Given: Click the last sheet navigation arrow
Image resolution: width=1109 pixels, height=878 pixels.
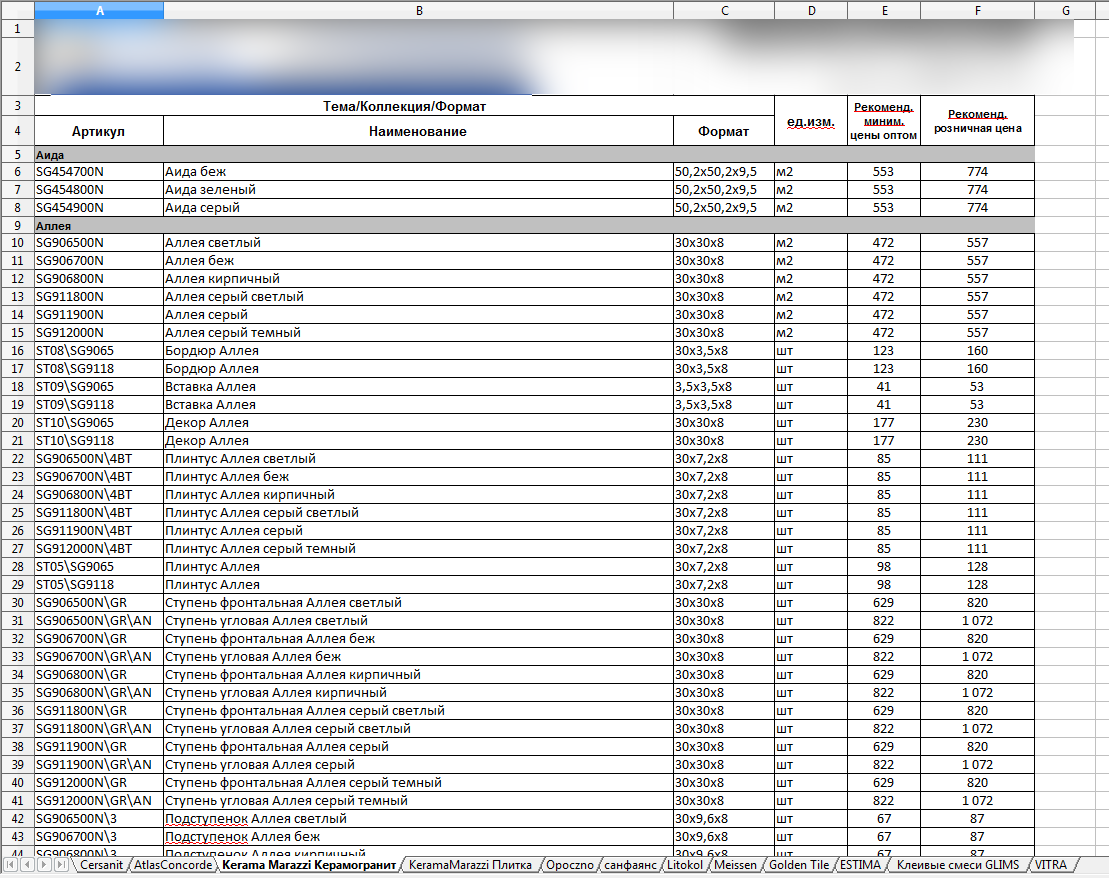Looking at the screenshot, I should [60, 864].
